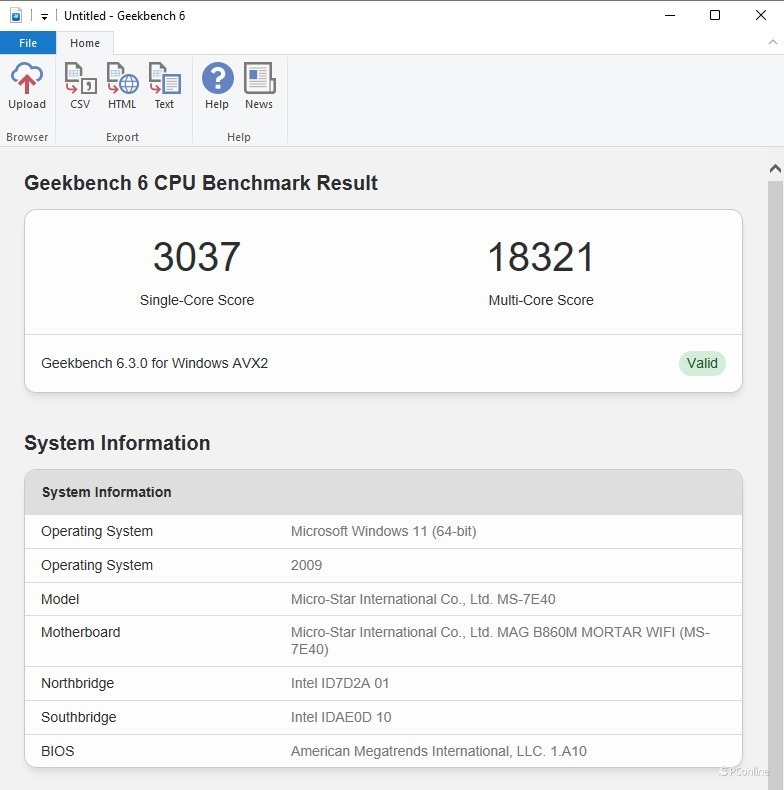The width and height of the screenshot is (784, 790).
Task: Click the Upload cloud icon
Action: (27, 79)
